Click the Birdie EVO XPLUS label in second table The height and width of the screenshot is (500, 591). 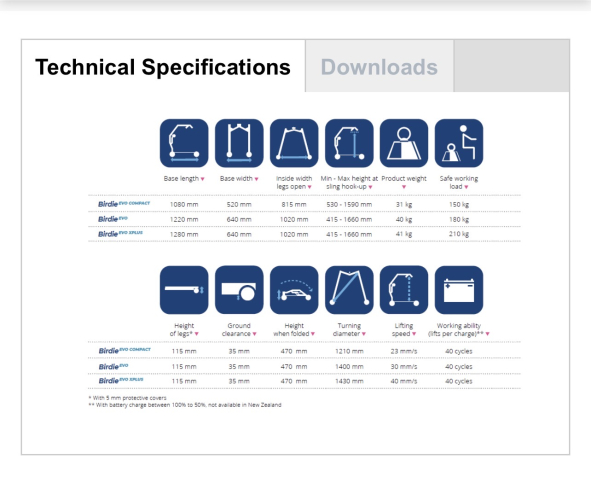(x=121, y=381)
